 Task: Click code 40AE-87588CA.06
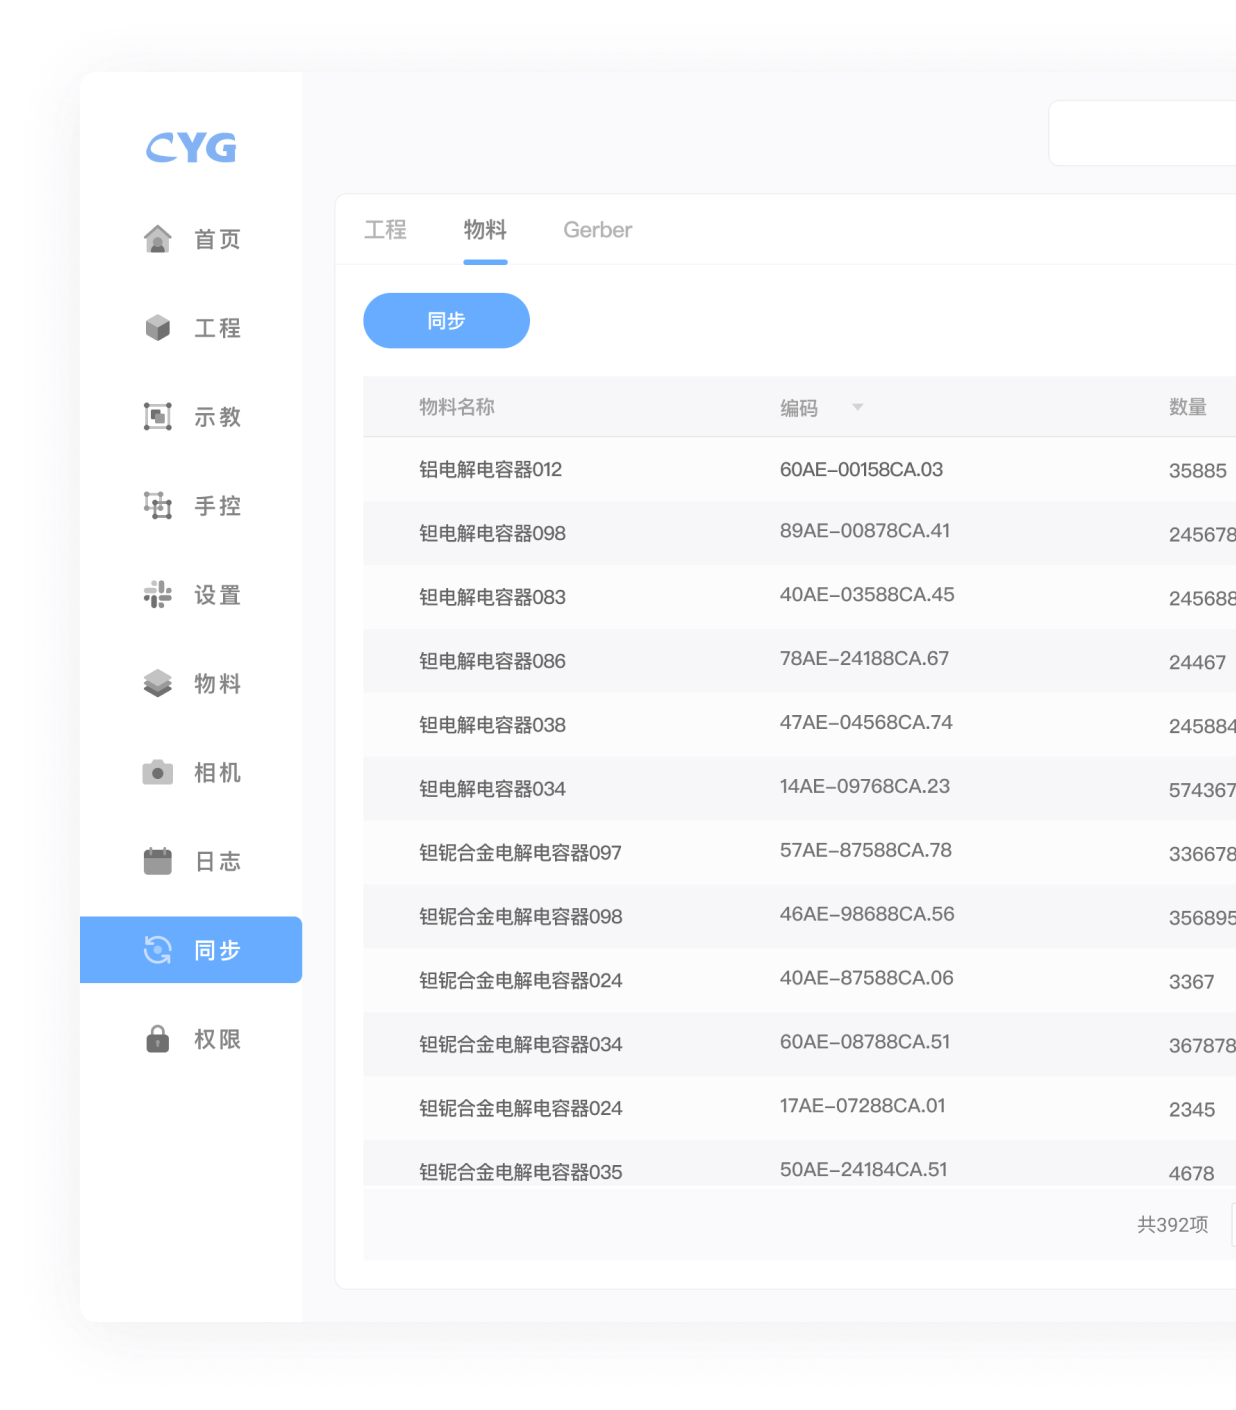click(867, 978)
